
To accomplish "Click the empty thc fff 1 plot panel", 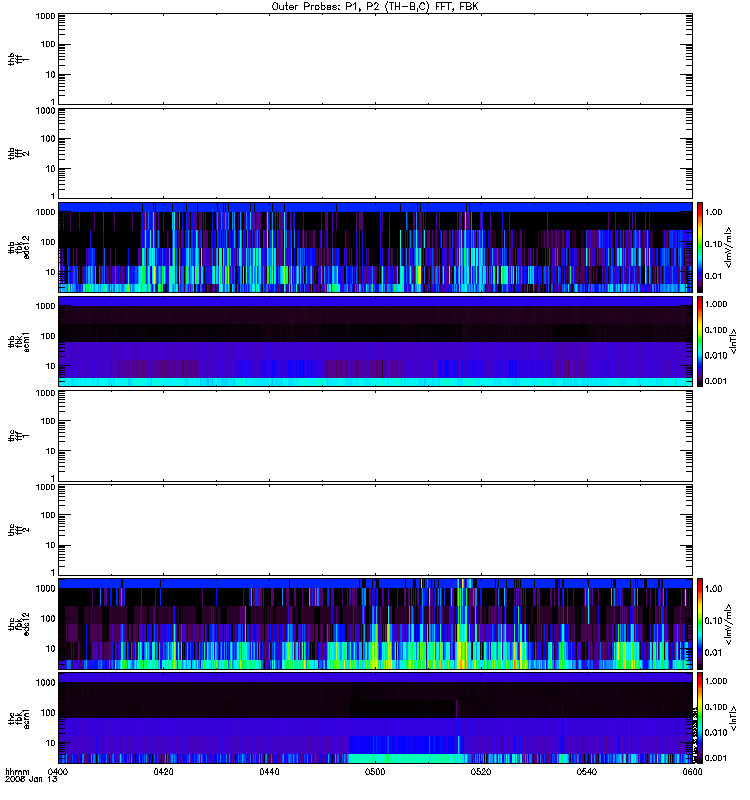I will point(376,436).
